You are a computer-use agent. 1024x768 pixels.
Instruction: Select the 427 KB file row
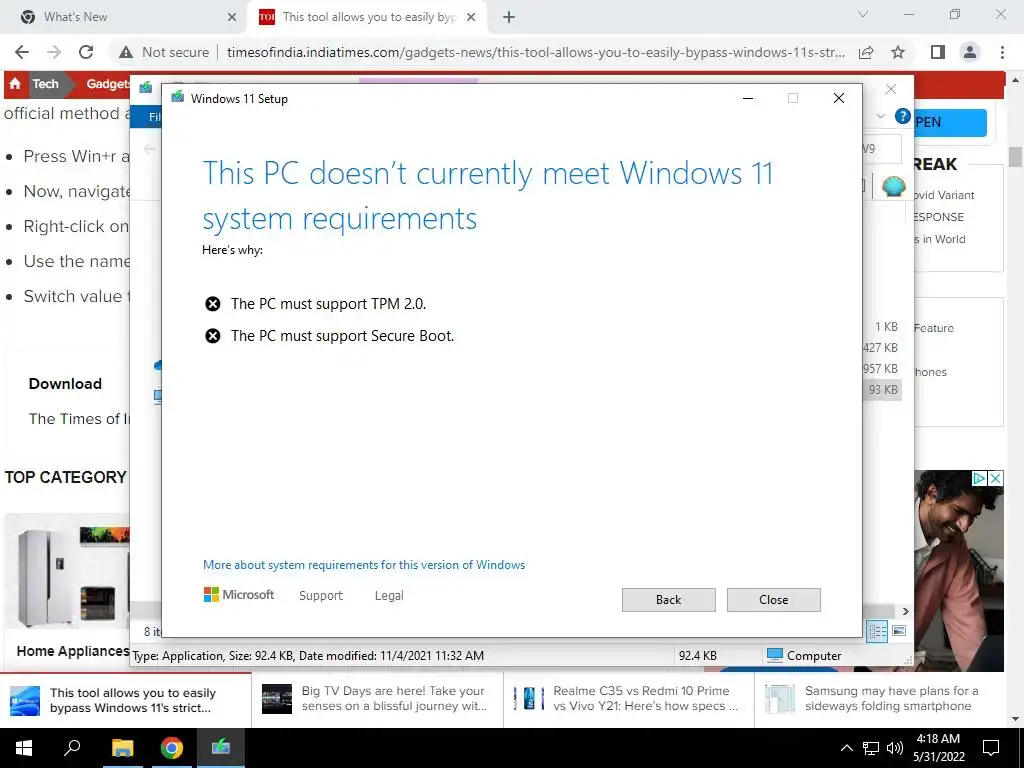pos(880,347)
